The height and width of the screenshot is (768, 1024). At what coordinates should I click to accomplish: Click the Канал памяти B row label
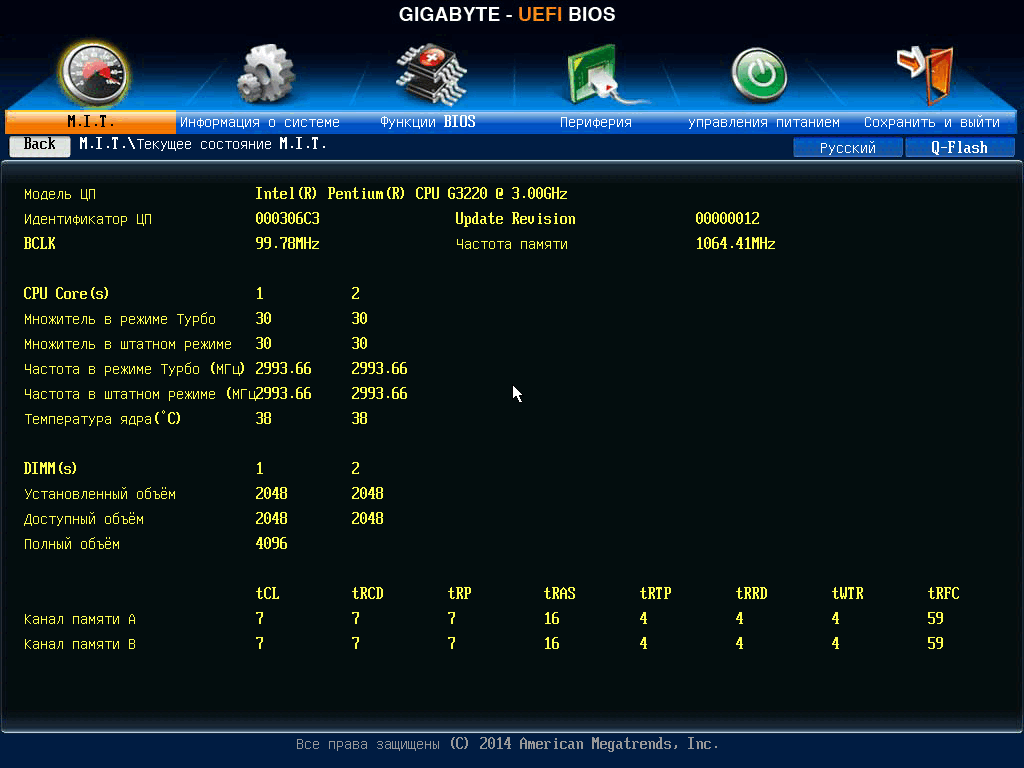[80, 644]
